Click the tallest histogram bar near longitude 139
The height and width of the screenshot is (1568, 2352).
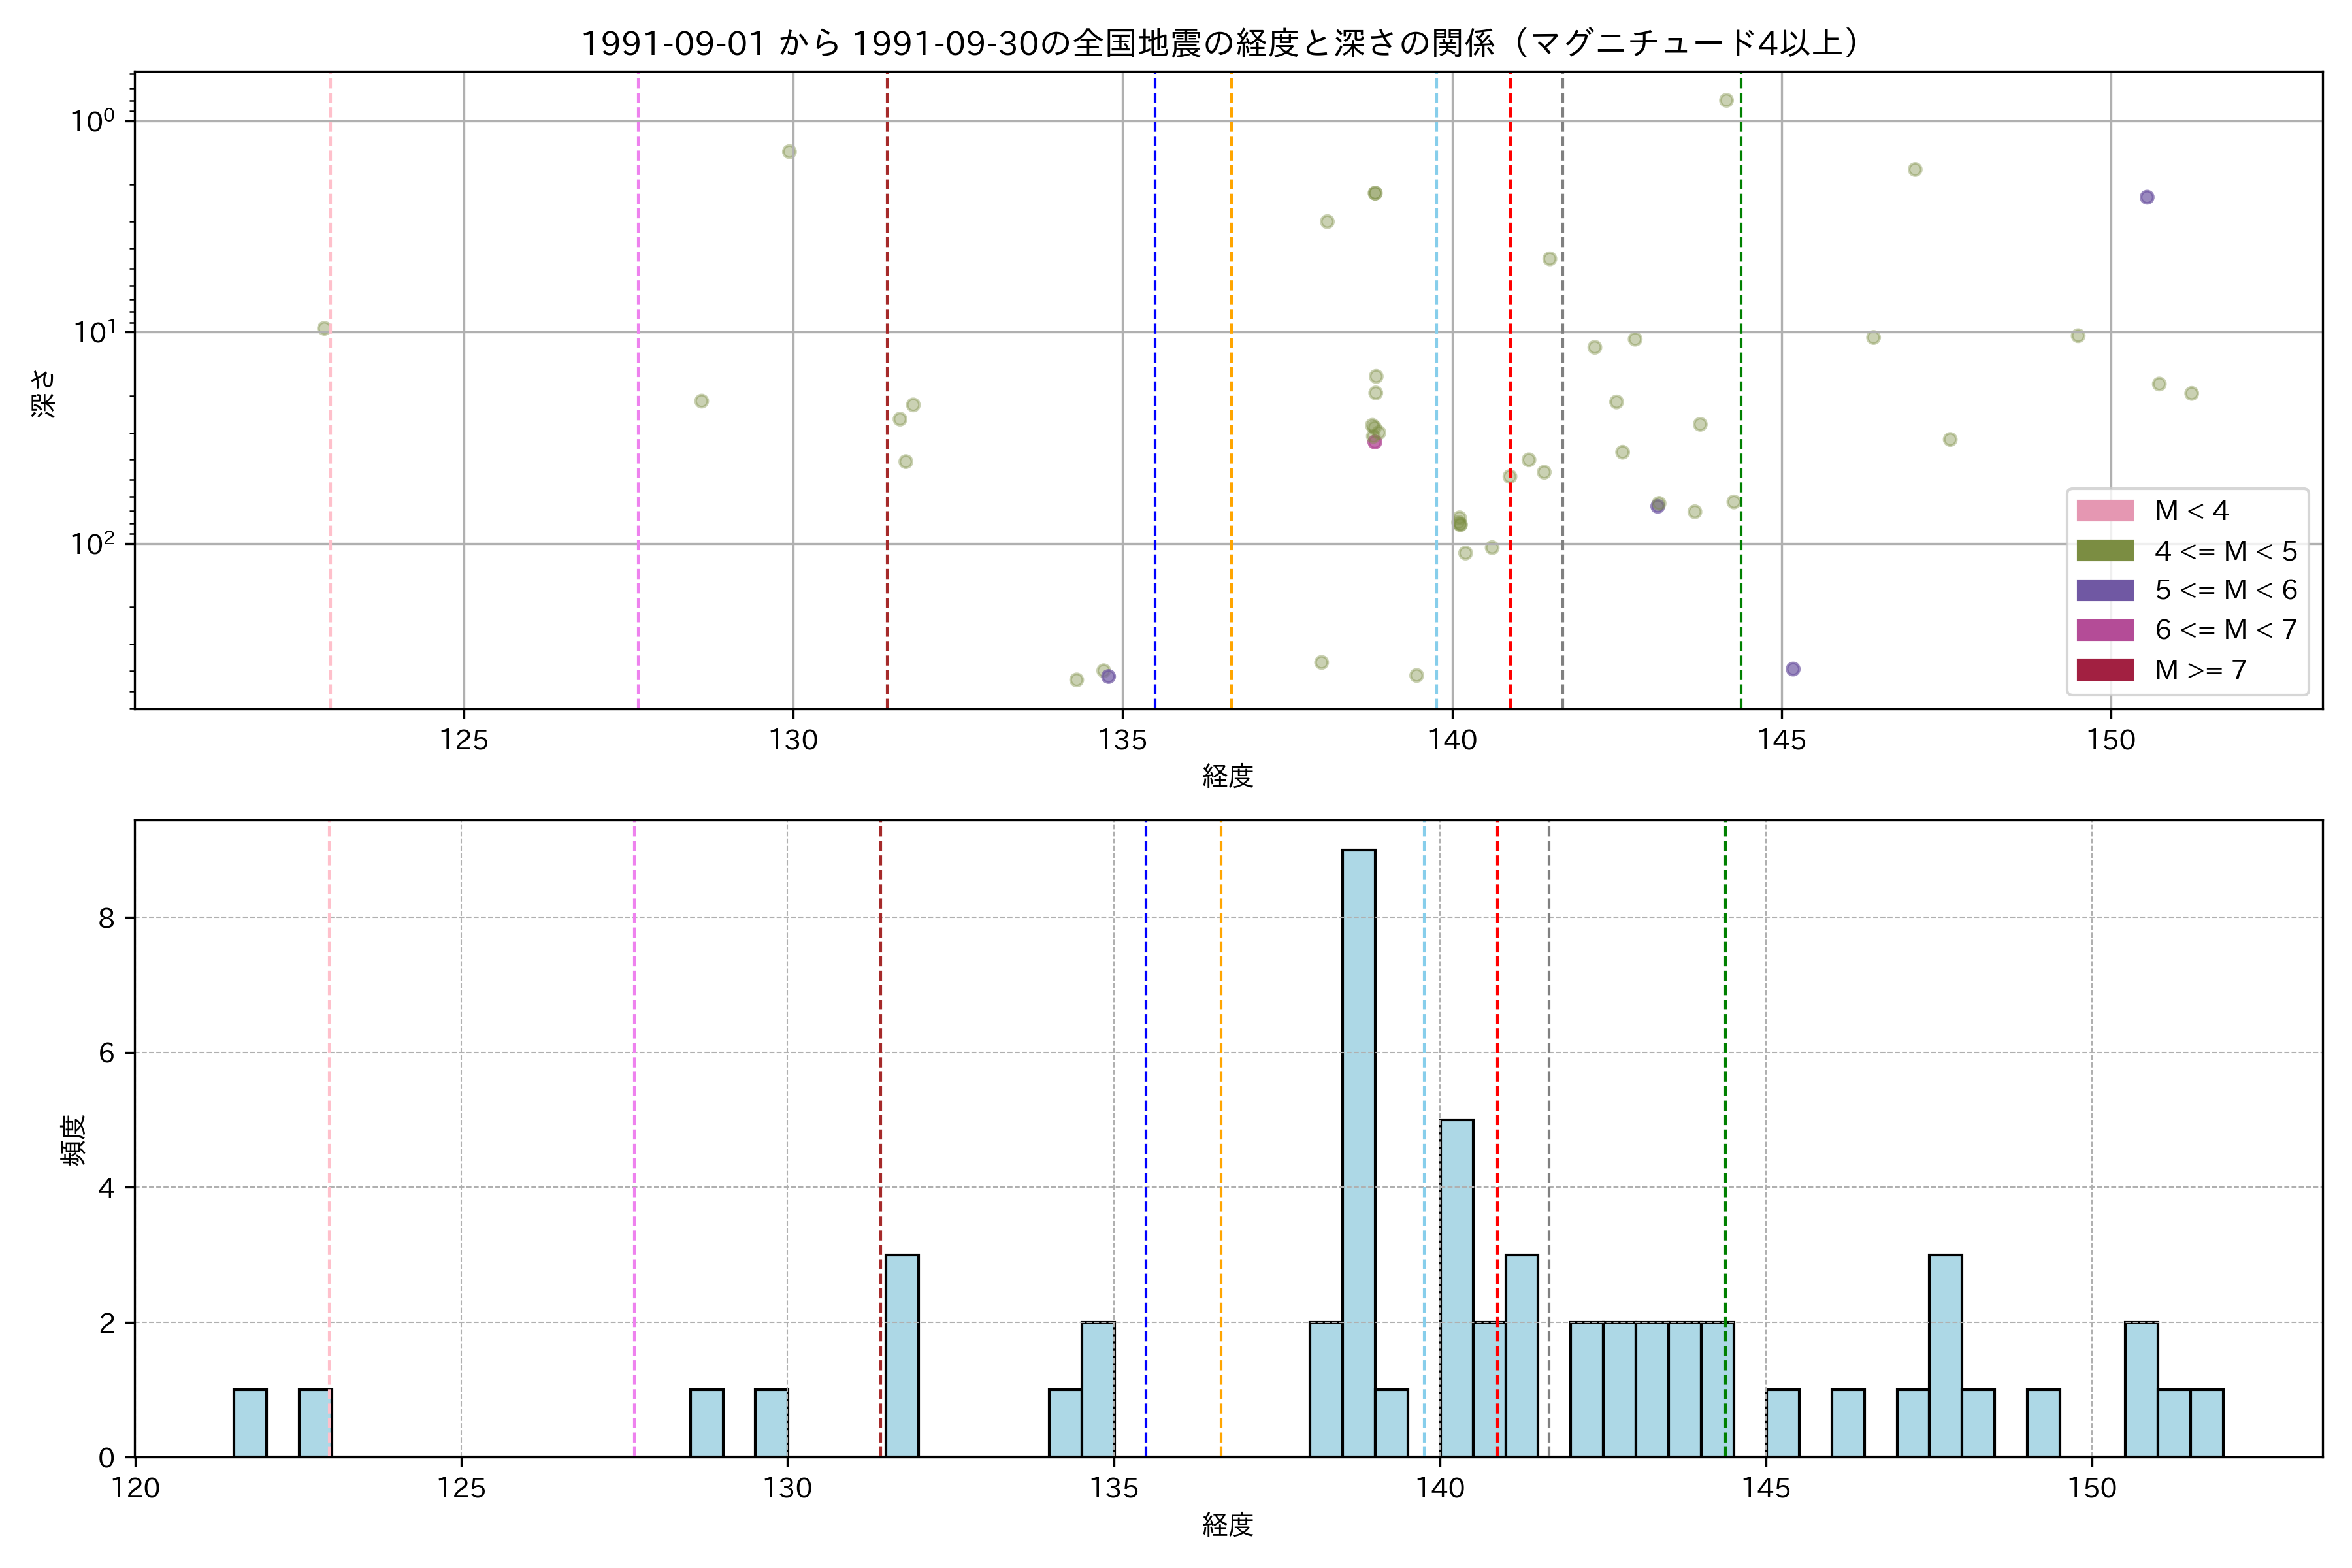coord(1358,1150)
